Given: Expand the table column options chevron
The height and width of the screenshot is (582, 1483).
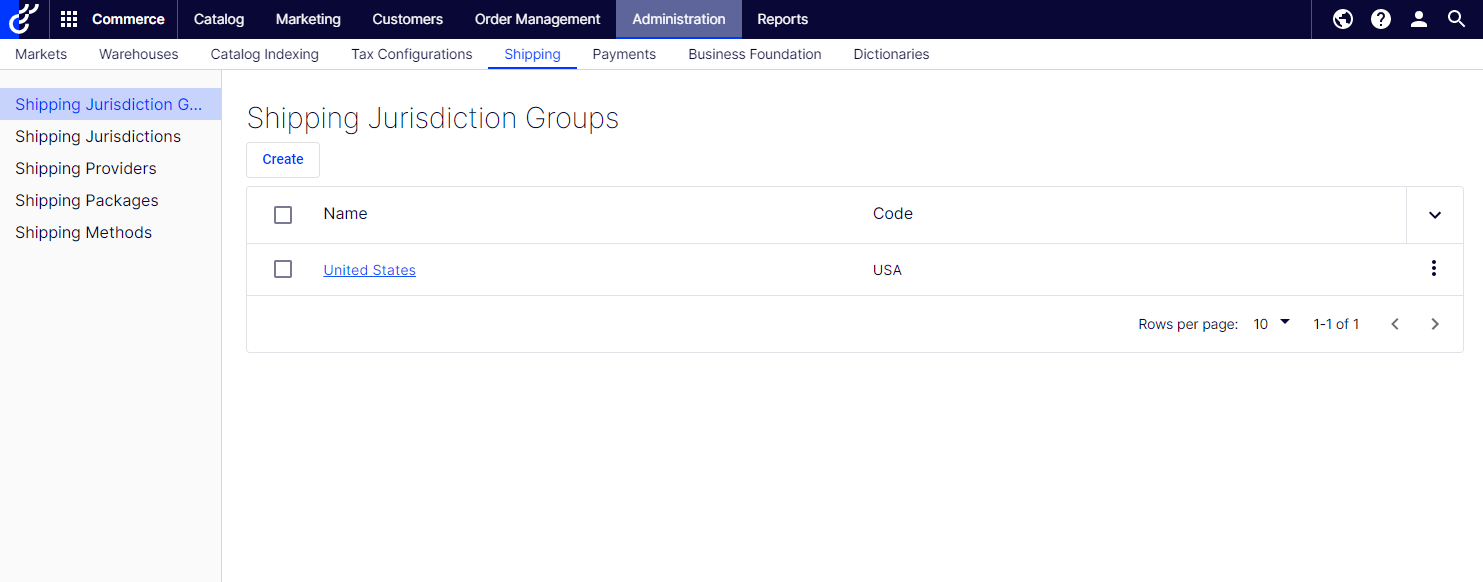Looking at the screenshot, I should click(x=1435, y=215).
